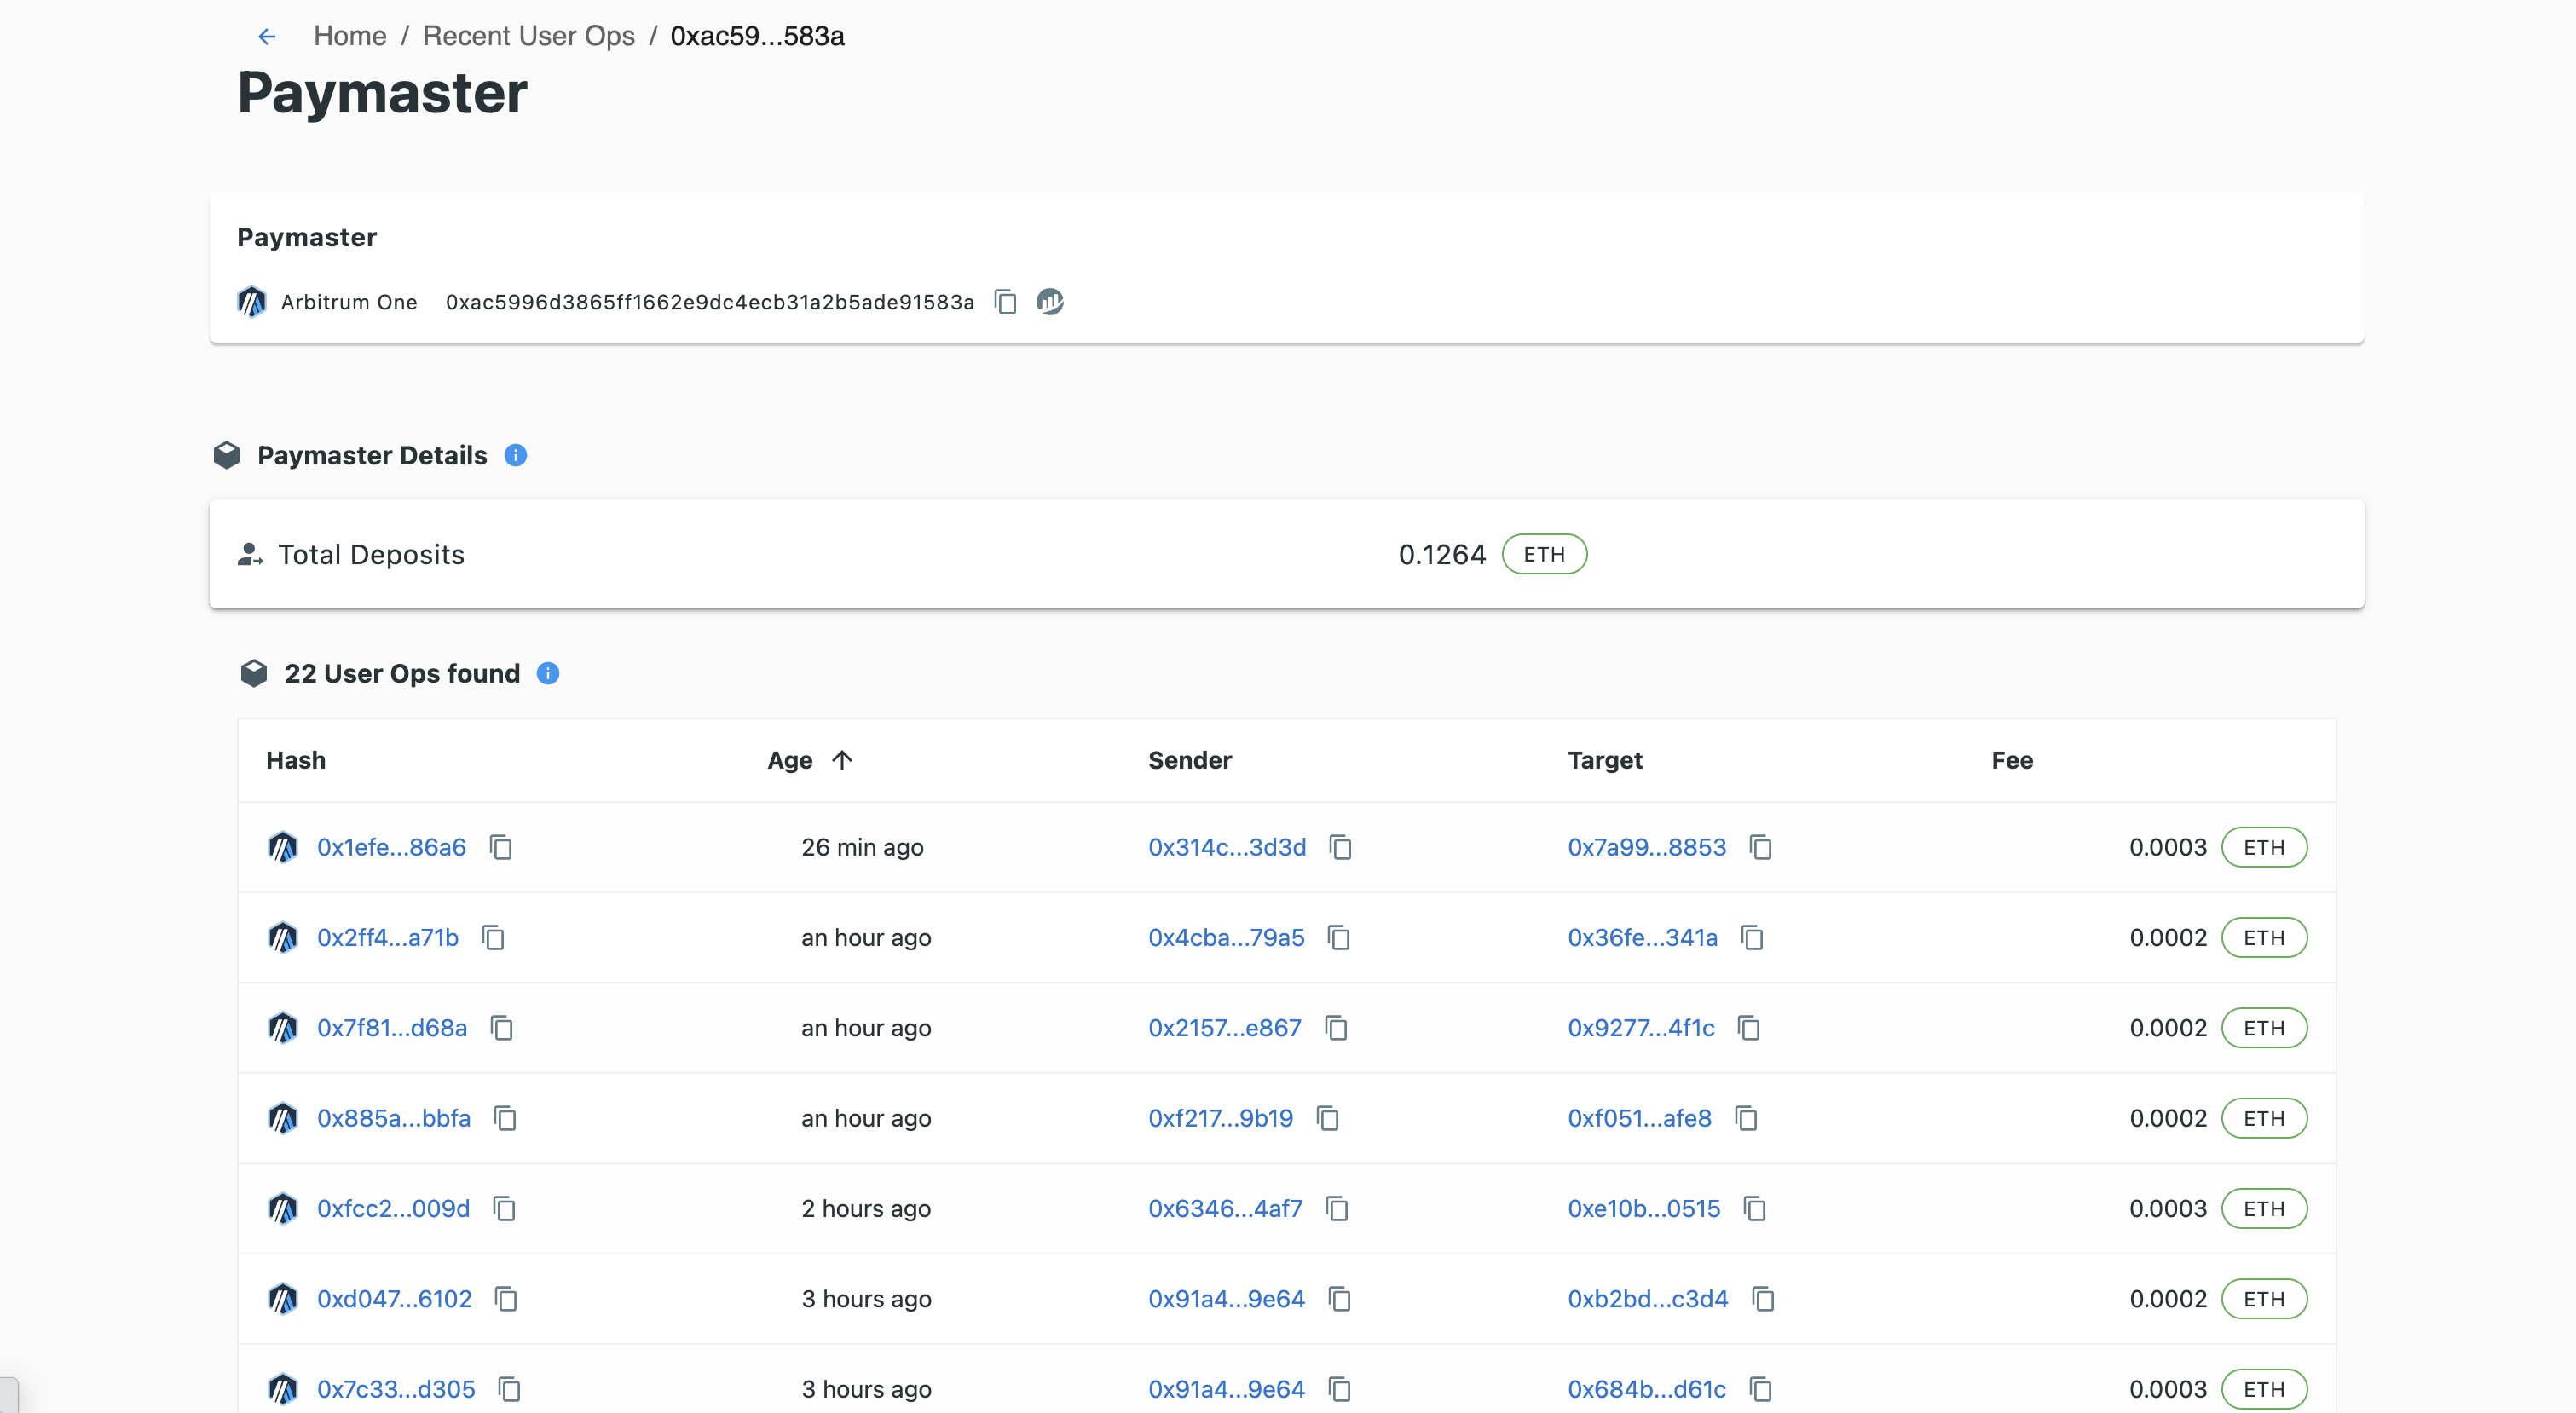
Task: Select the 0.1264 total deposits value
Action: [1442, 555]
